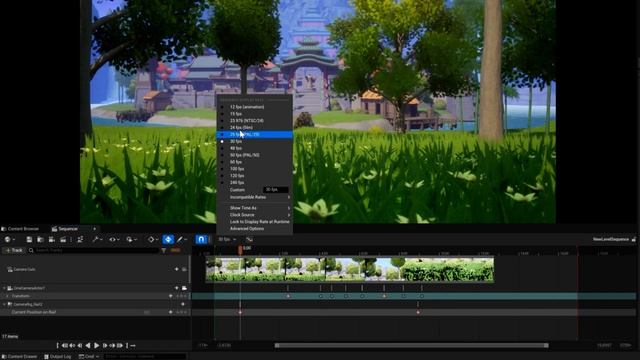Switch to the Content Browser tab
Image resolution: width=640 pixels, height=360 pixels.
point(20,229)
